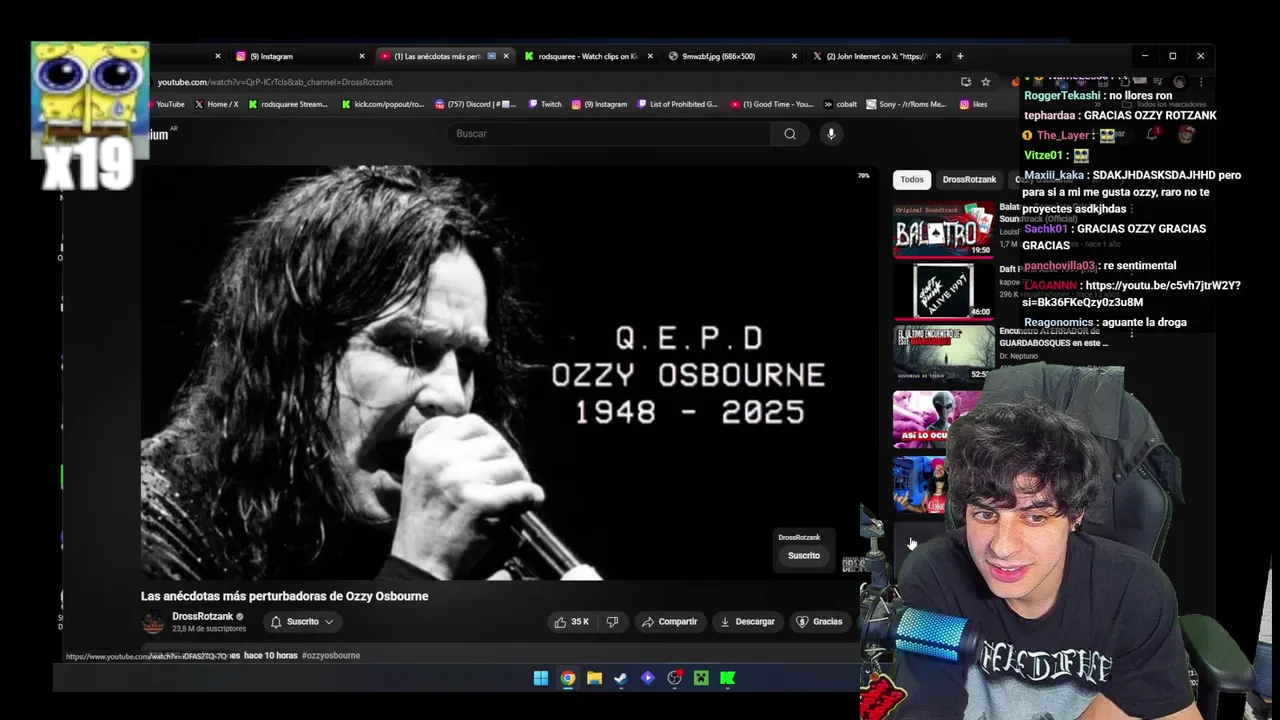Start voice search with the microphone icon
Image resolution: width=1280 pixels, height=720 pixels.
831,134
